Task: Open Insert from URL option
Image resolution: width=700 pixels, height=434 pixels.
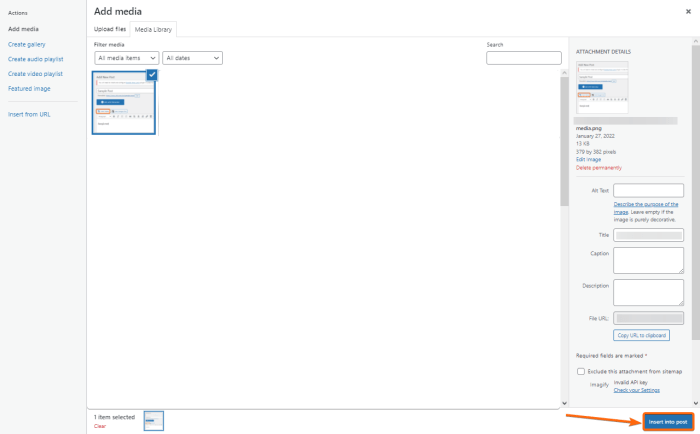Action: click(29, 114)
